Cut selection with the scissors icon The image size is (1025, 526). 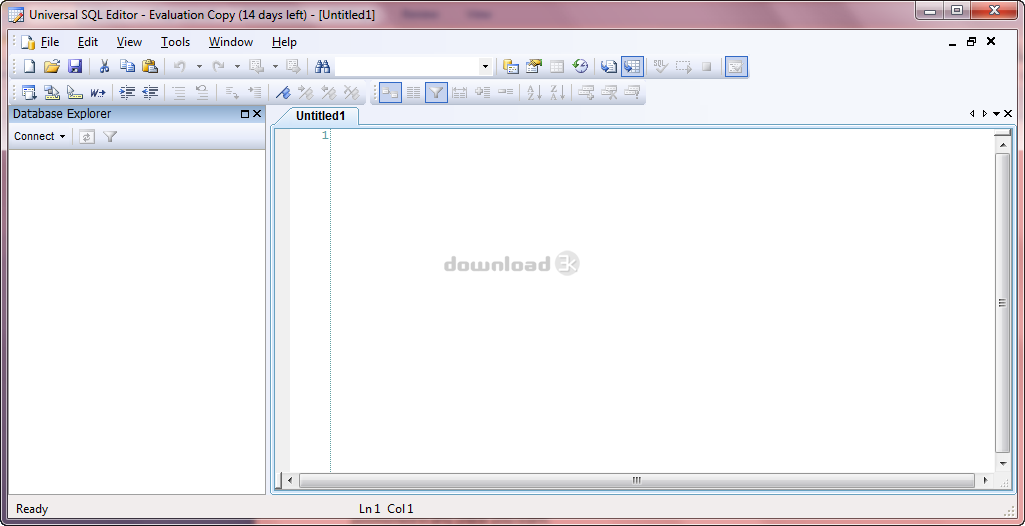104,66
